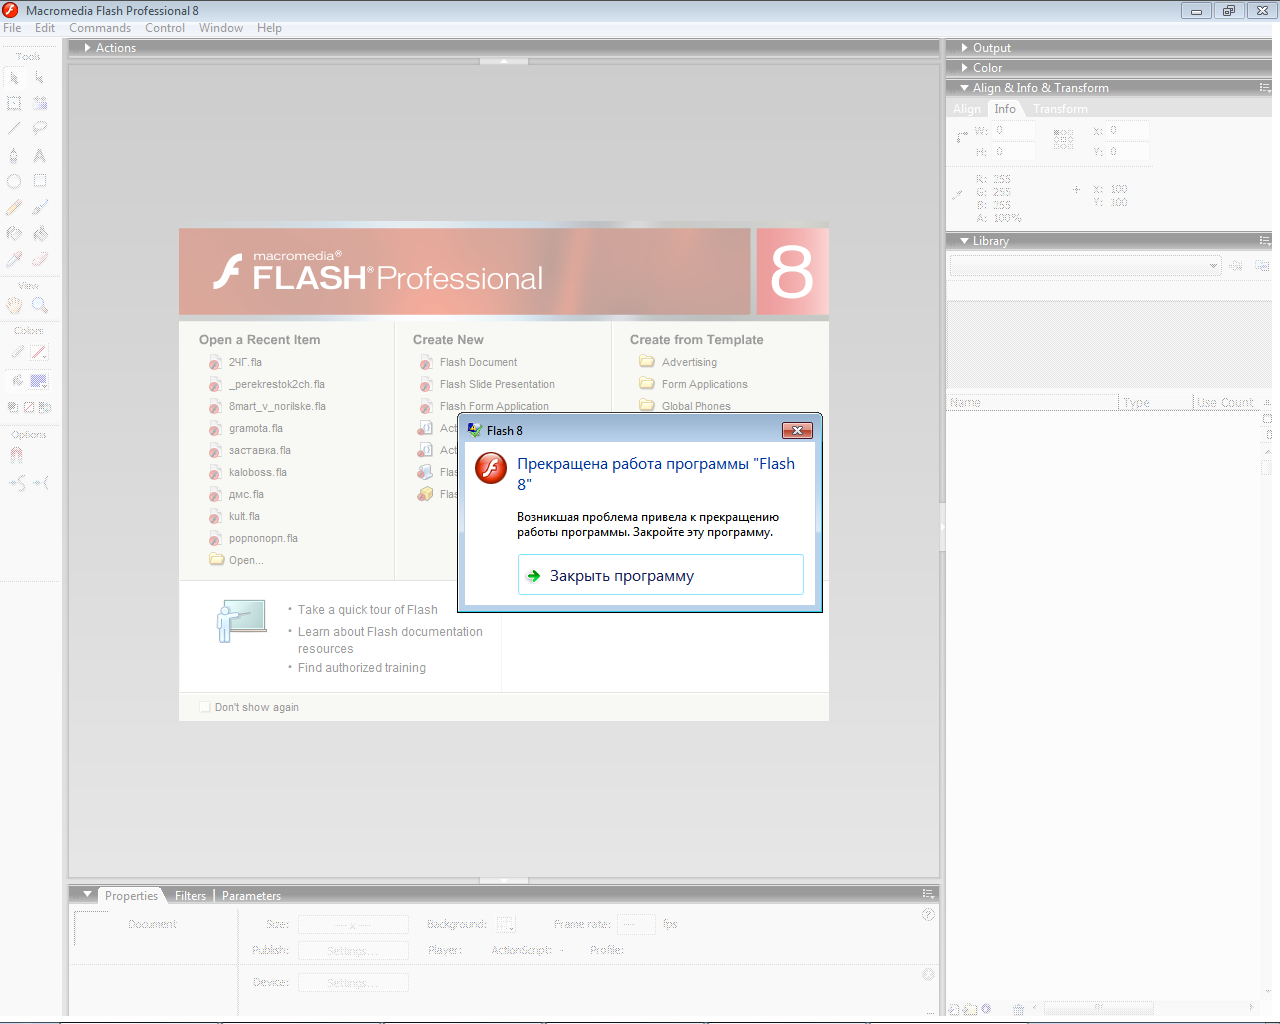Click the Smooth option icon
Image resolution: width=1280 pixels, height=1024 pixels.
tap(17, 483)
